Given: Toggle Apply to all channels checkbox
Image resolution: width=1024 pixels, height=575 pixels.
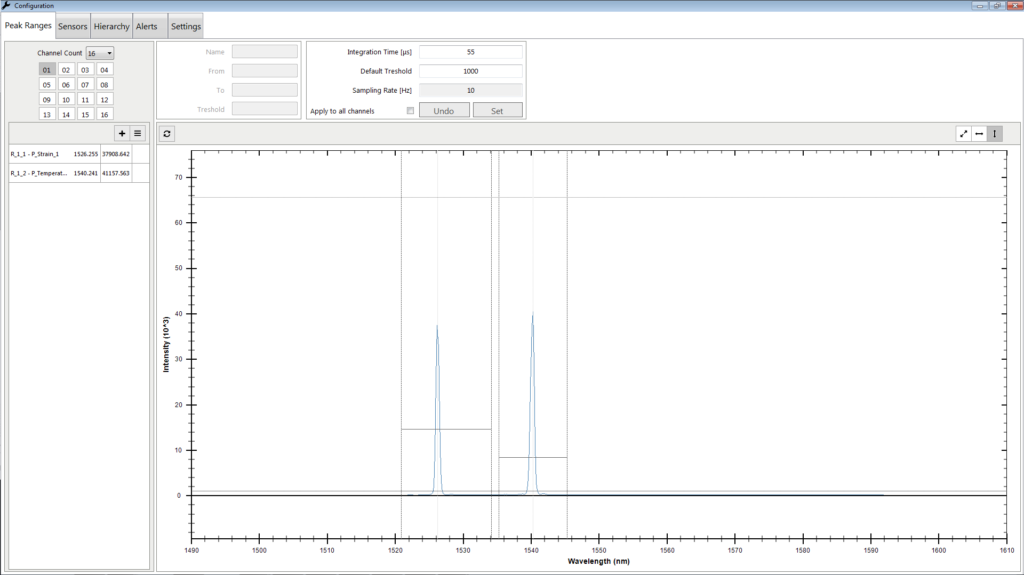Looking at the screenshot, I should [x=410, y=110].
